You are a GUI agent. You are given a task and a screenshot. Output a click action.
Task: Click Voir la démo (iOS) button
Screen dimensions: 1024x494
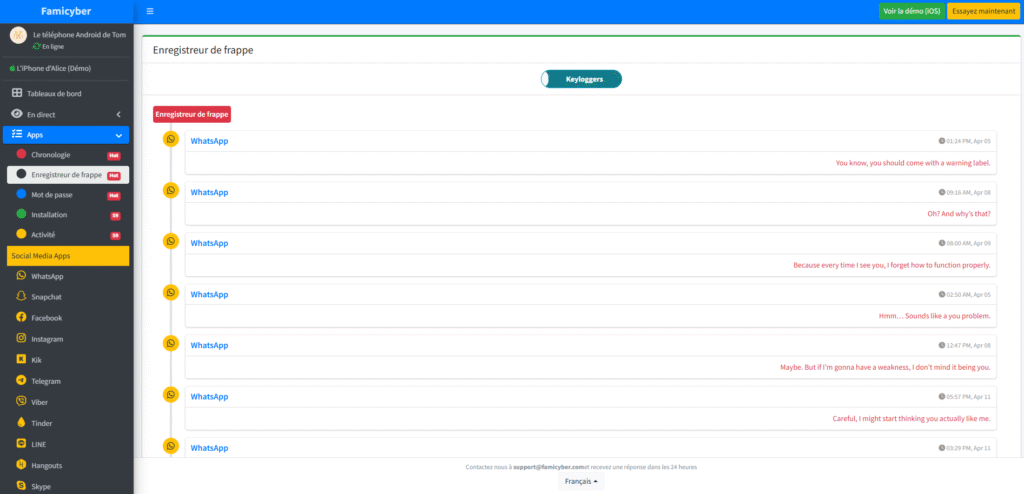[x=912, y=11]
